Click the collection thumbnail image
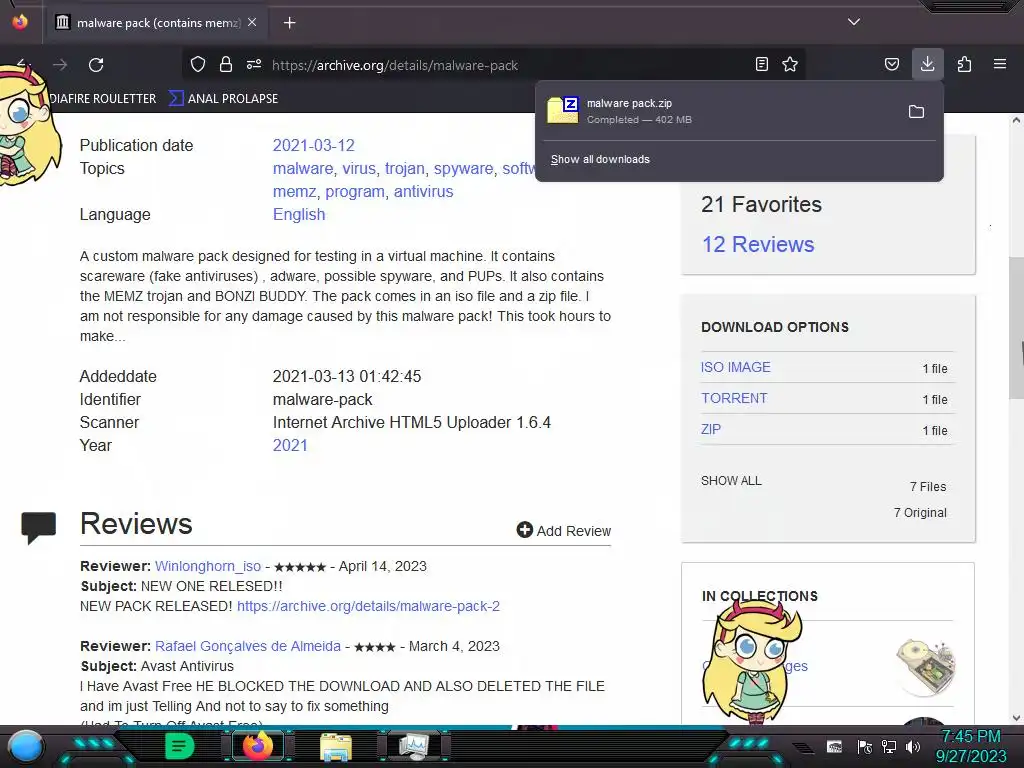The height and width of the screenshot is (768, 1024). coord(925,666)
